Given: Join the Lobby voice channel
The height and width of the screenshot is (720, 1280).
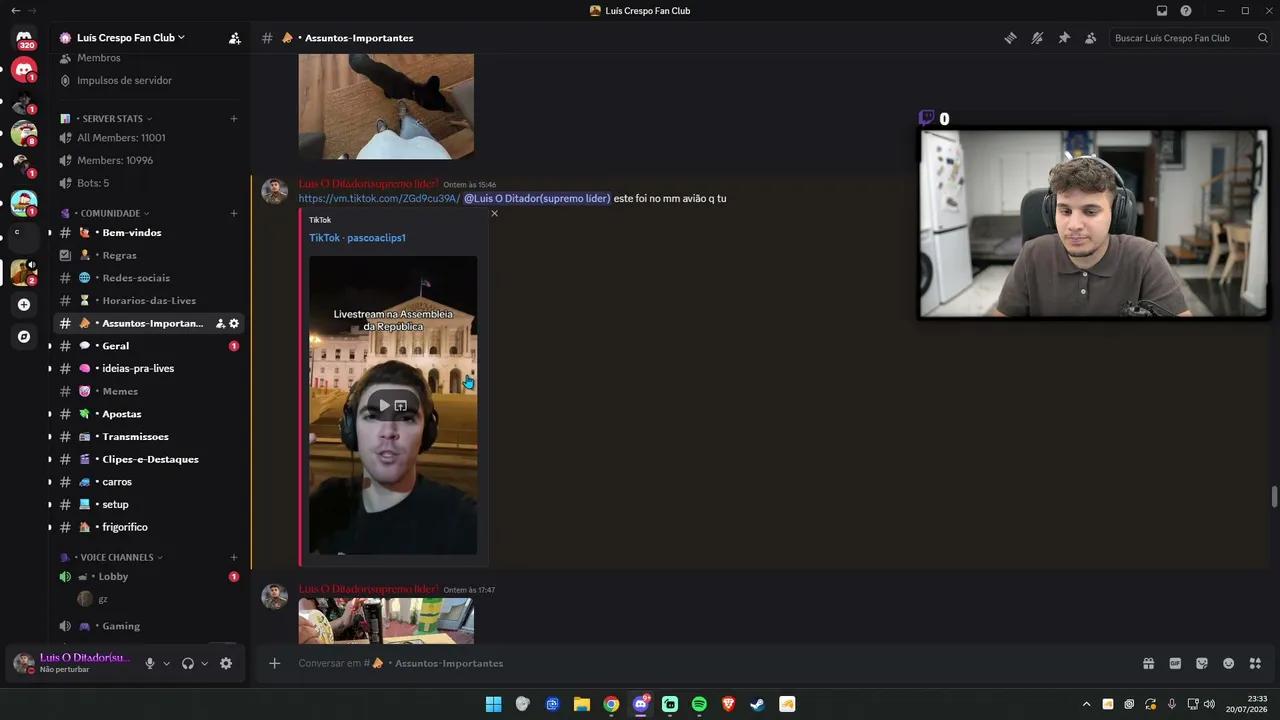Looking at the screenshot, I should coord(148,577).
